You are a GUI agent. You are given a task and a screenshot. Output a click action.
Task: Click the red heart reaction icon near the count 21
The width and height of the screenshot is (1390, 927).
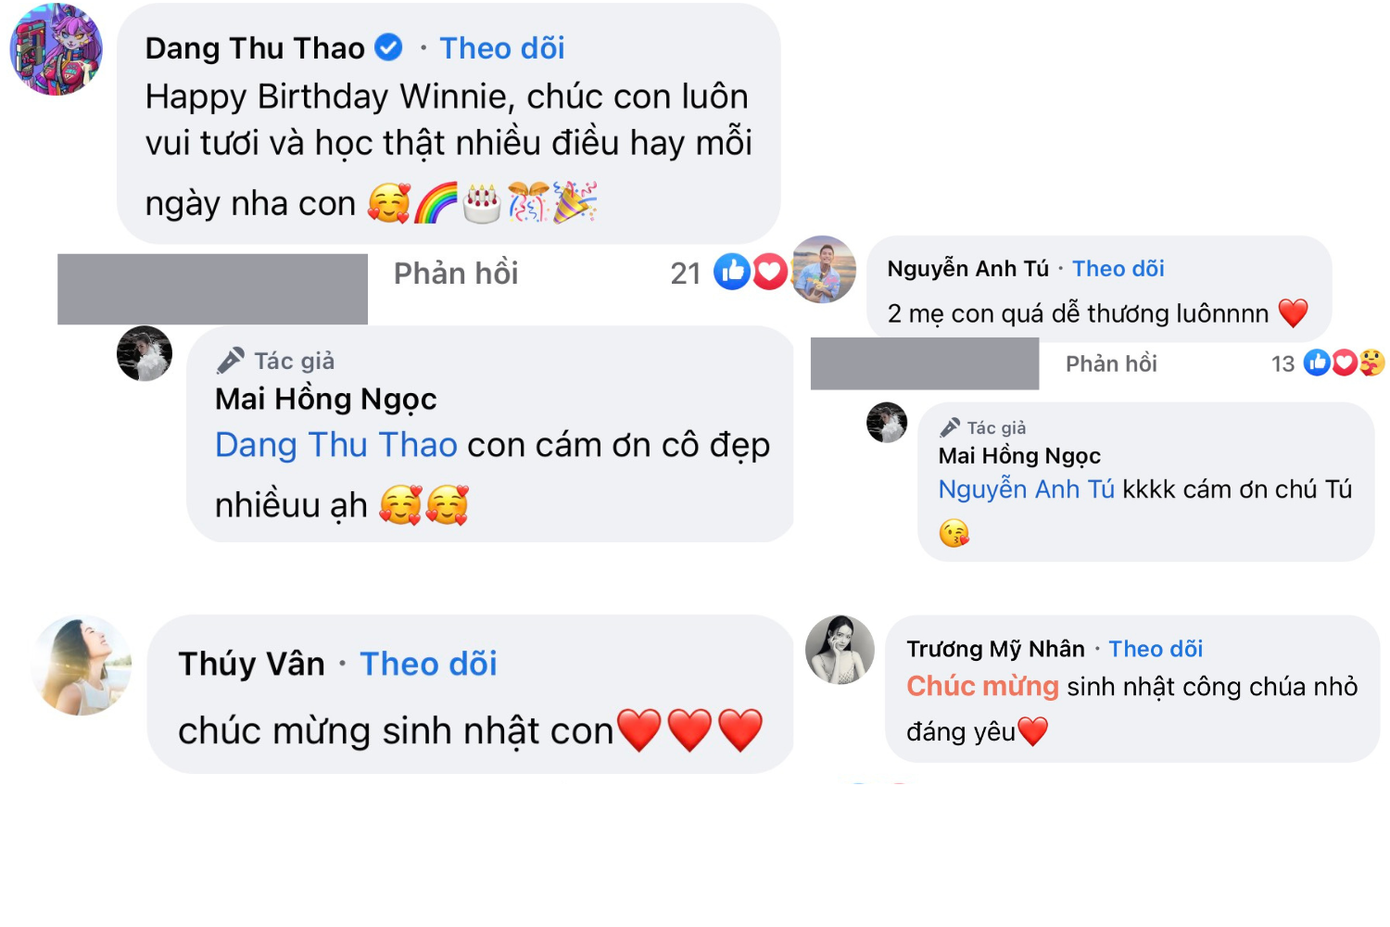click(768, 271)
